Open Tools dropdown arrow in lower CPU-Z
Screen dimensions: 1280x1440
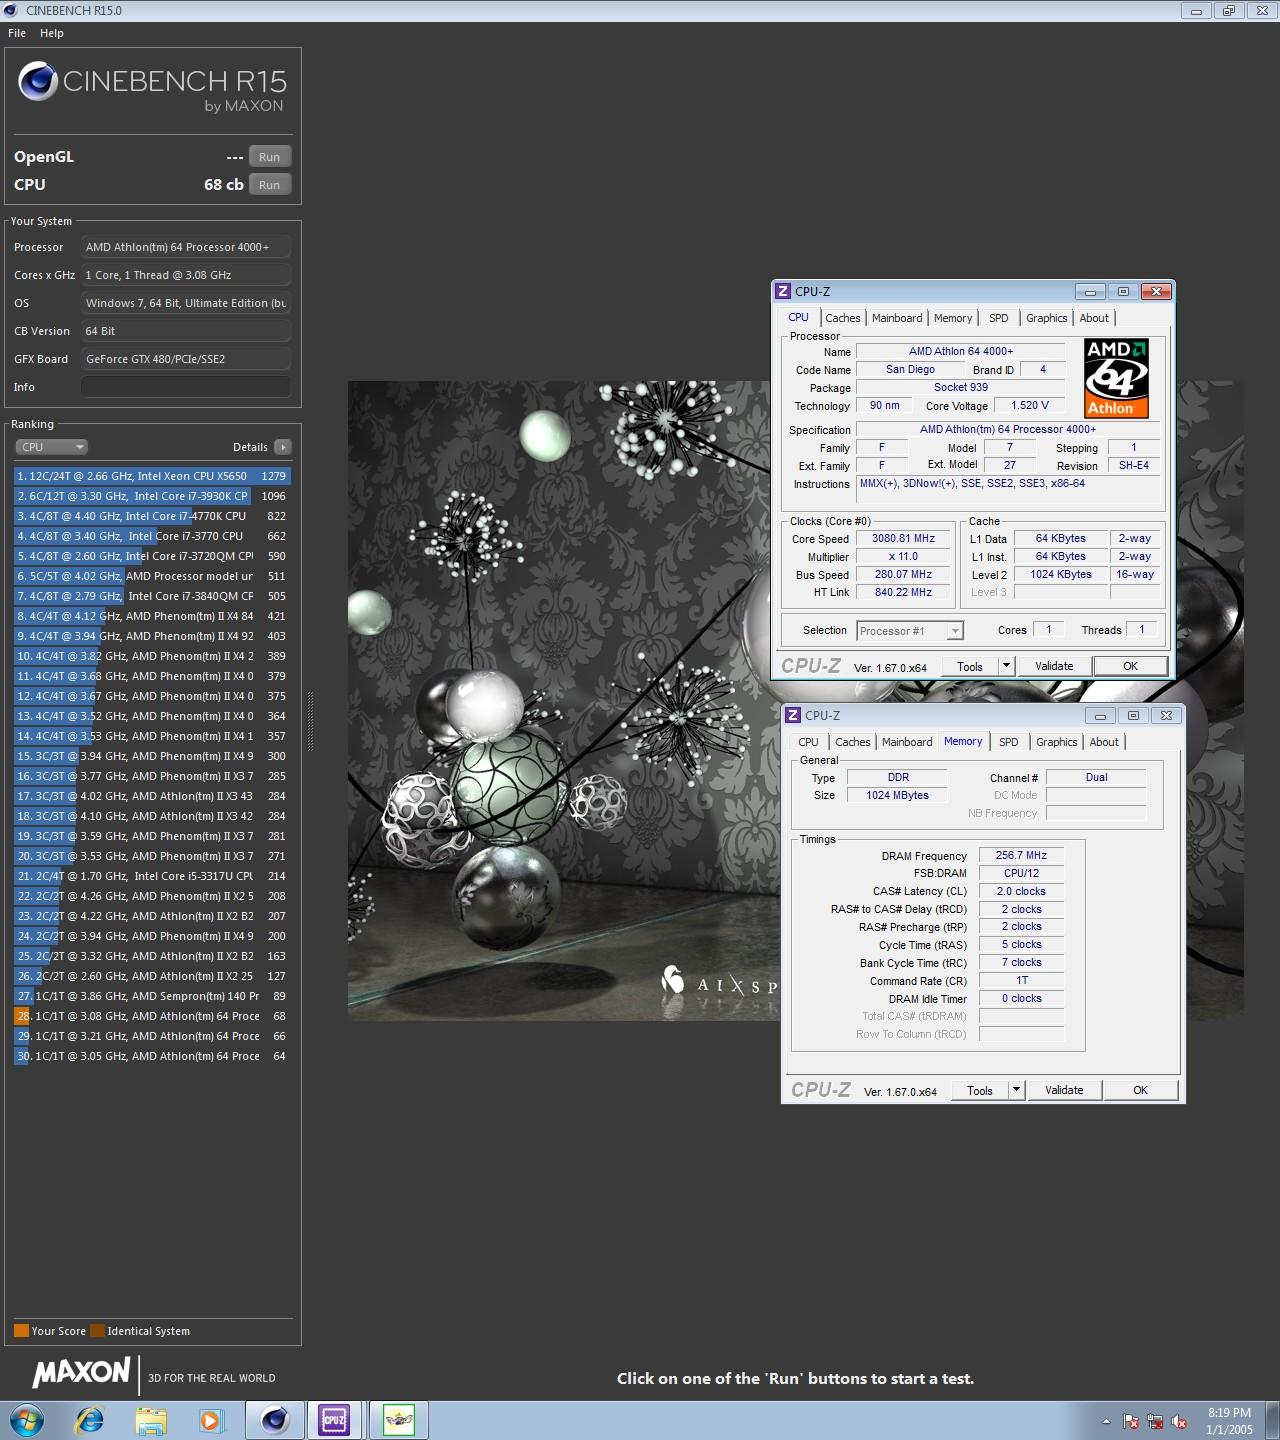(x=1016, y=1090)
